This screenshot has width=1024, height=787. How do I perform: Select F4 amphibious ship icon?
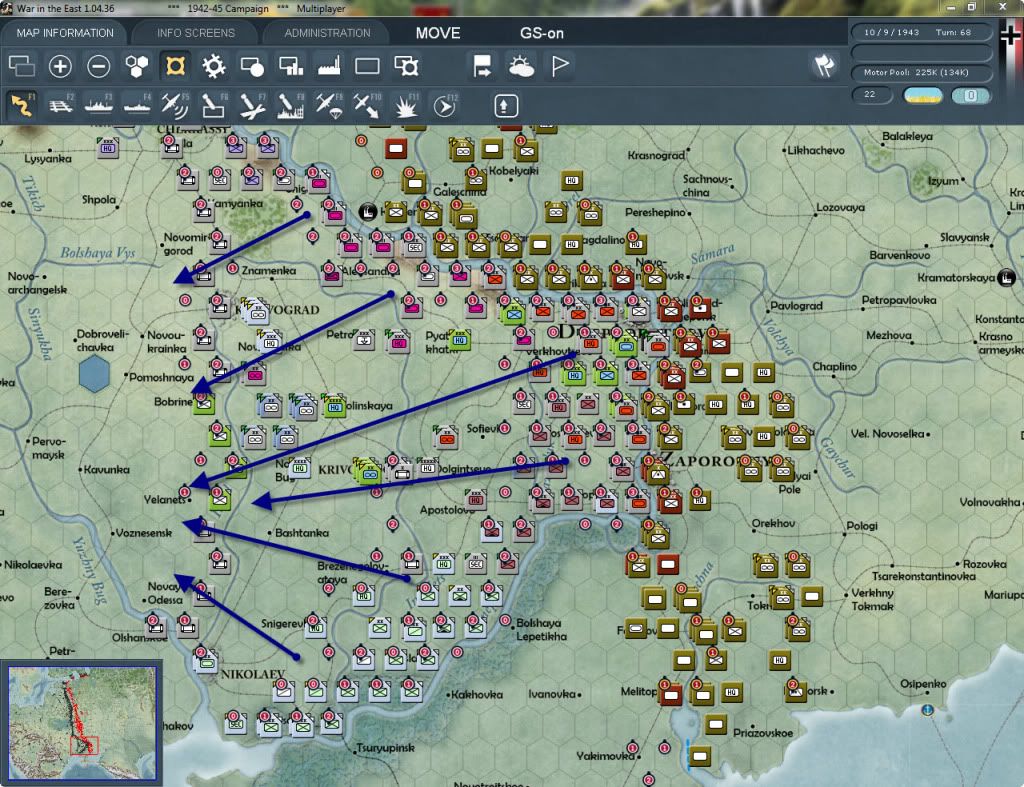pos(136,105)
